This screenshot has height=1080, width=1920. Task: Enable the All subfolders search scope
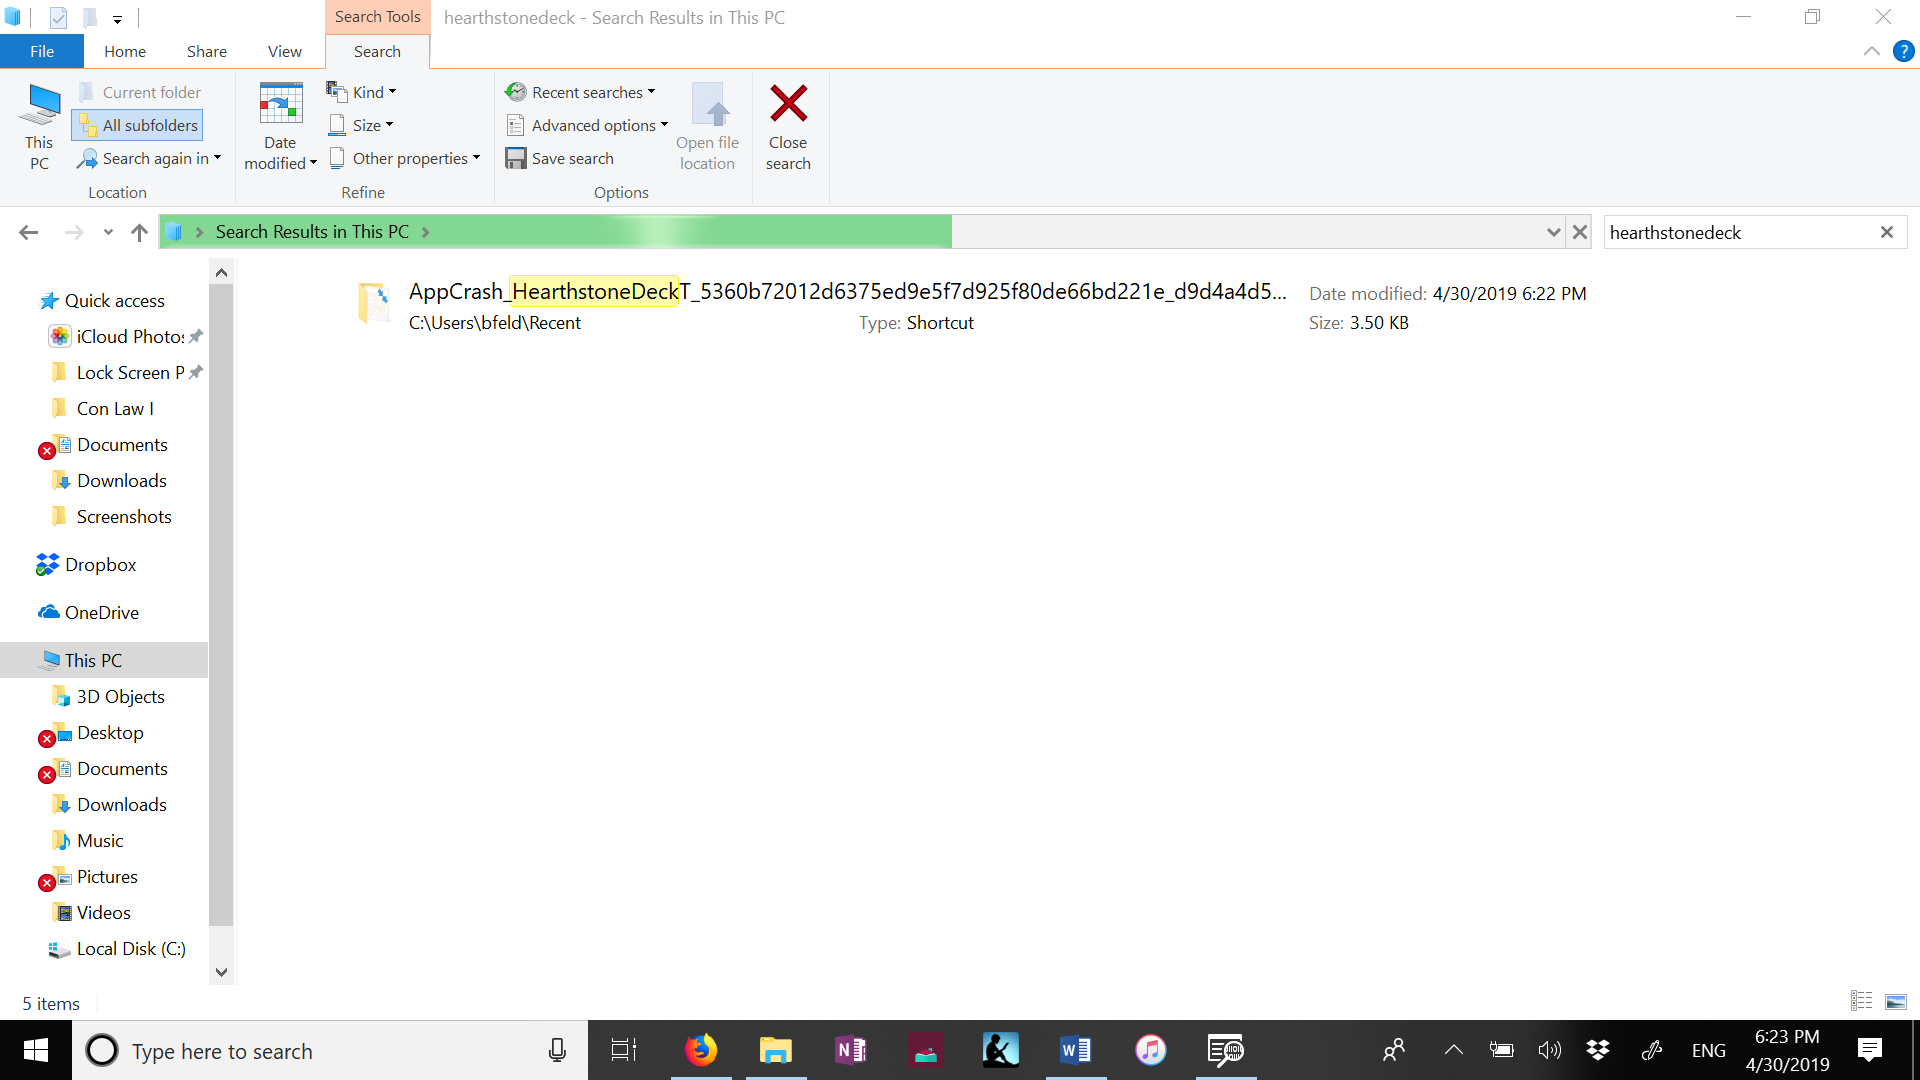137,125
